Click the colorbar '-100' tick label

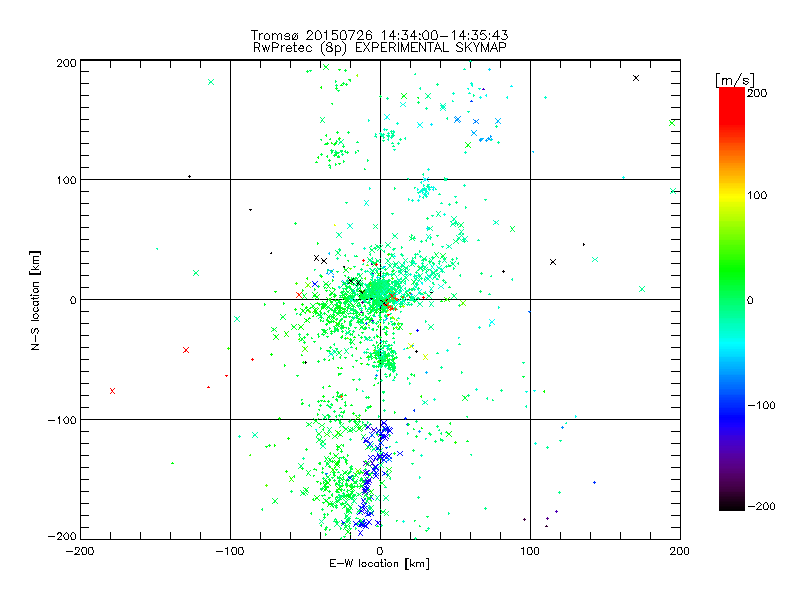[761, 406]
